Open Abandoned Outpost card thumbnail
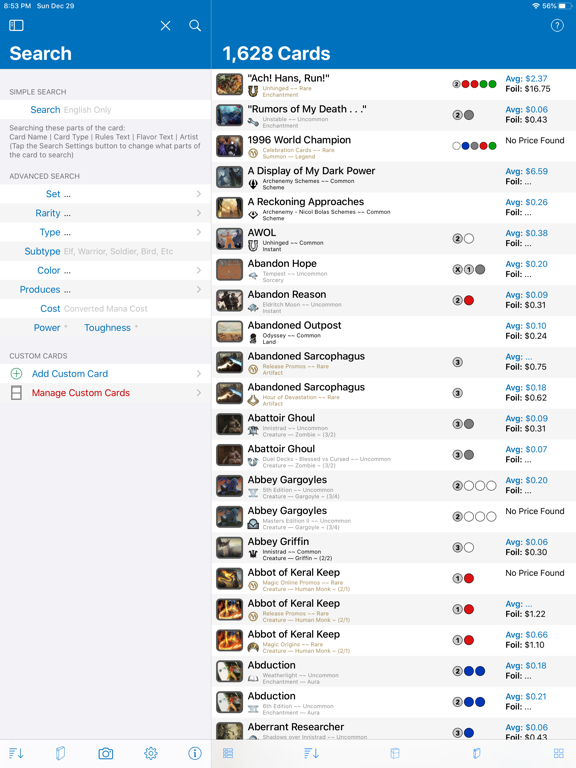 point(230,331)
